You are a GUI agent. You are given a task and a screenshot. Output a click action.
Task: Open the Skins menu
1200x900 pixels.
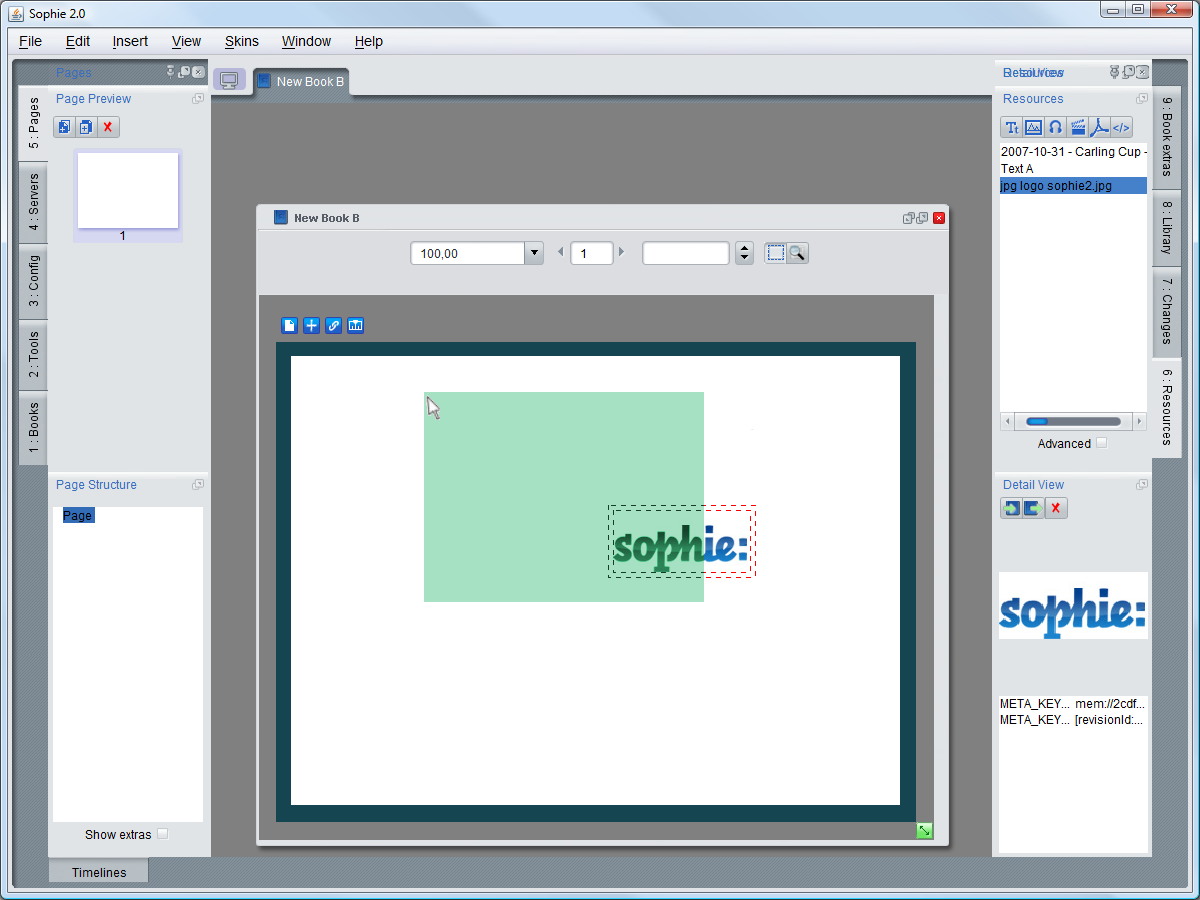pos(242,41)
